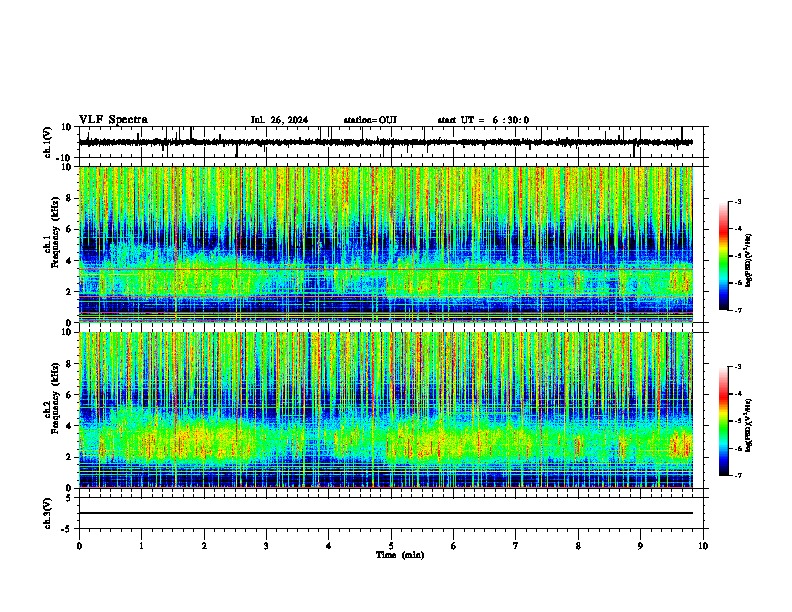Click the ch.1(V) waveform axis label
This screenshot has height=612, width=792.
(x=48, y=142)
